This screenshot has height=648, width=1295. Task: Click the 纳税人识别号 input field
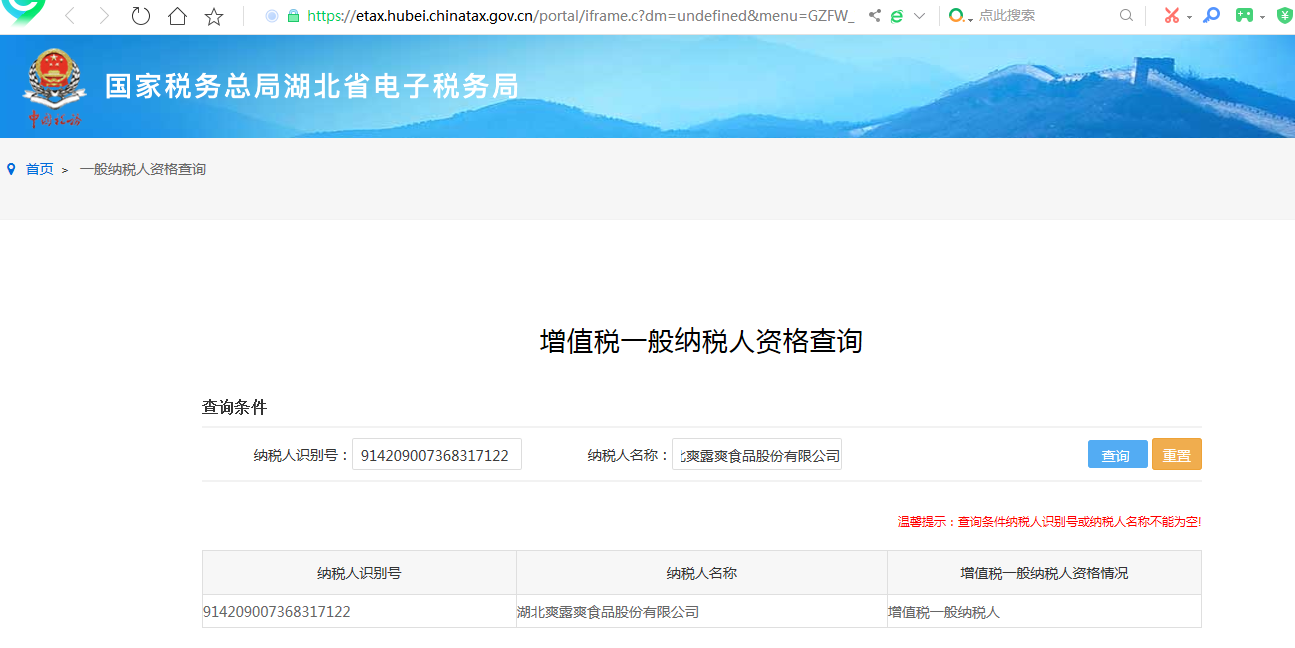click(x=436, y=455)
